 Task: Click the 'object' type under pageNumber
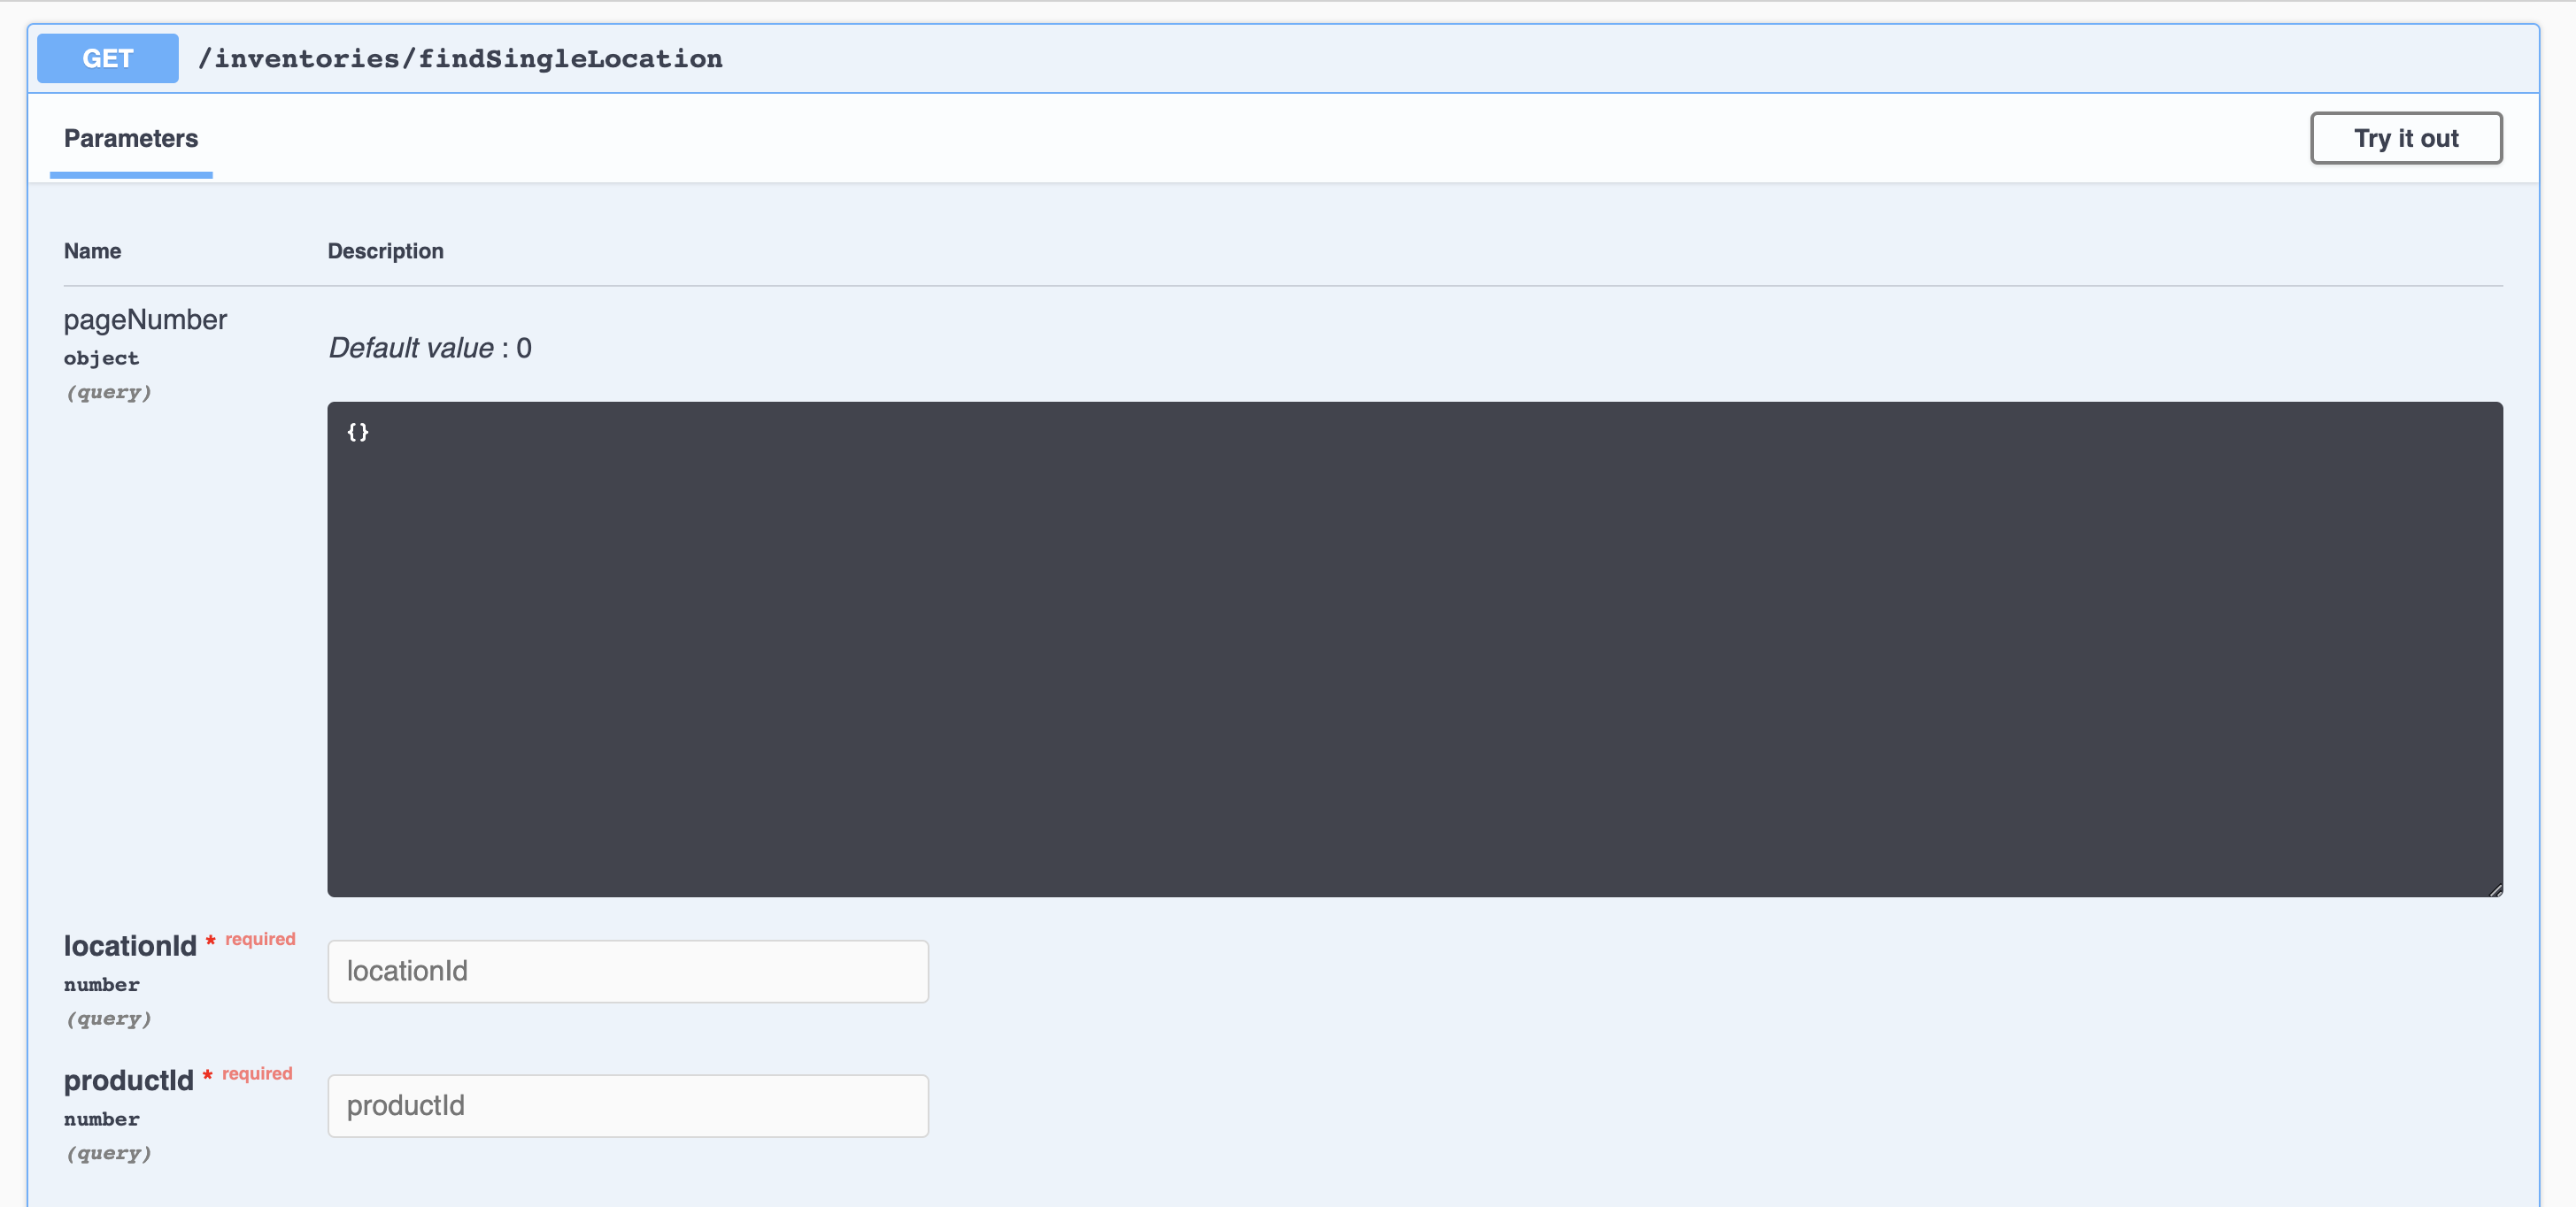[101, 358]
